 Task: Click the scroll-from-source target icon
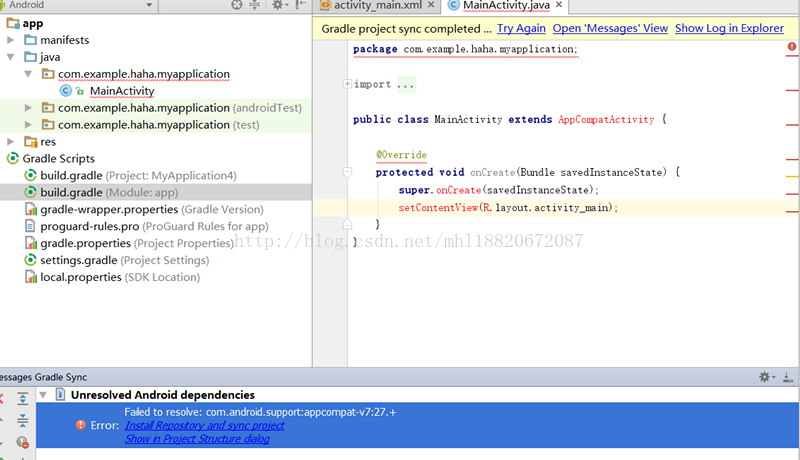tap(237, 5)
